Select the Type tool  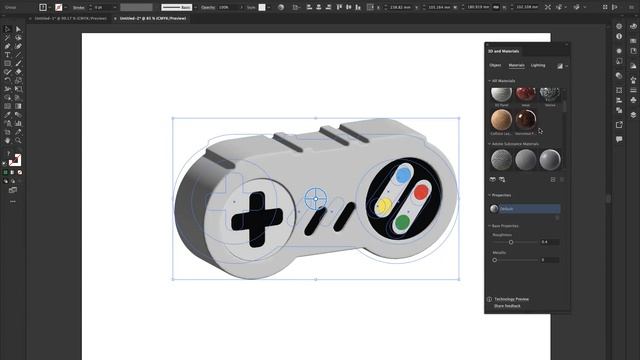(7, 55)
